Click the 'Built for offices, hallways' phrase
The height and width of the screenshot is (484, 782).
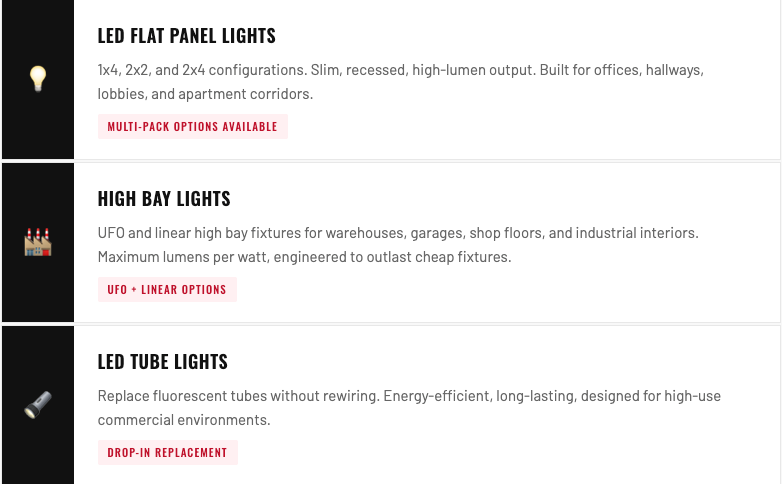pyautogui.click(x=621, y=70)
